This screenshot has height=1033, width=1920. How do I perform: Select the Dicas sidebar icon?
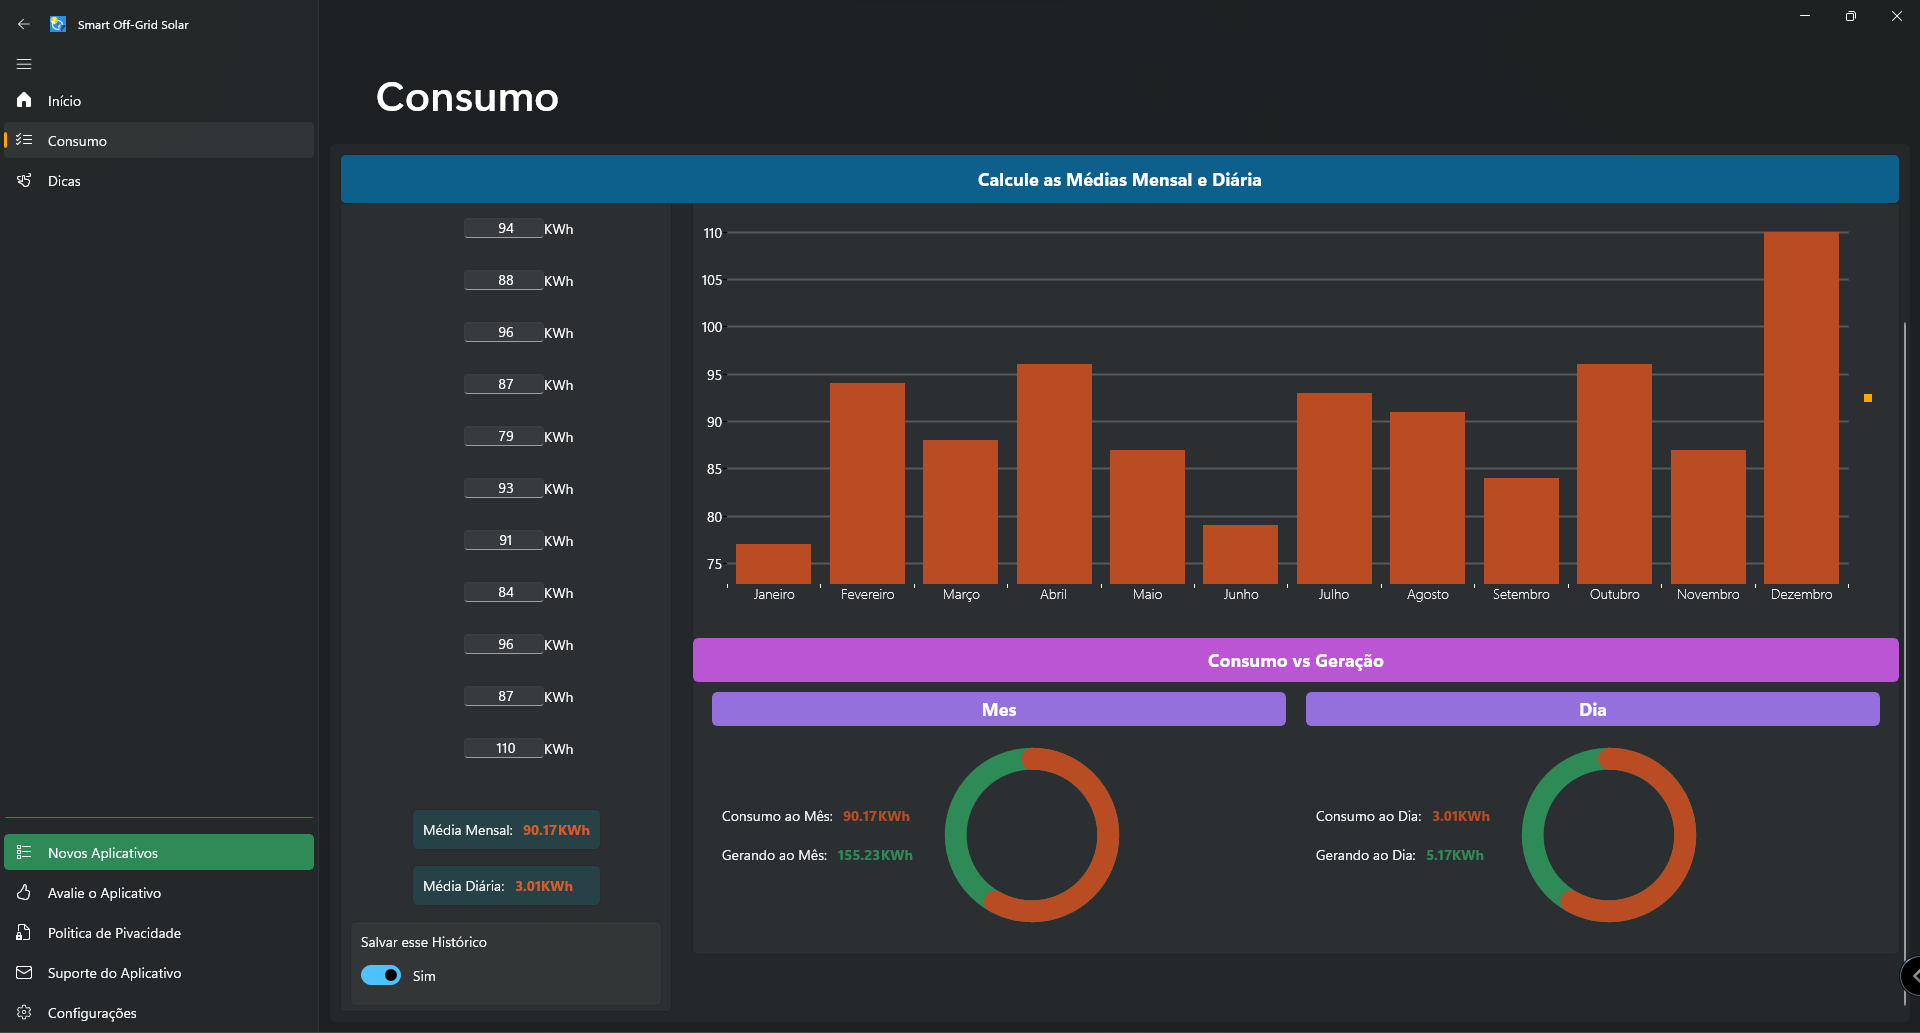[x=24, y=180]
